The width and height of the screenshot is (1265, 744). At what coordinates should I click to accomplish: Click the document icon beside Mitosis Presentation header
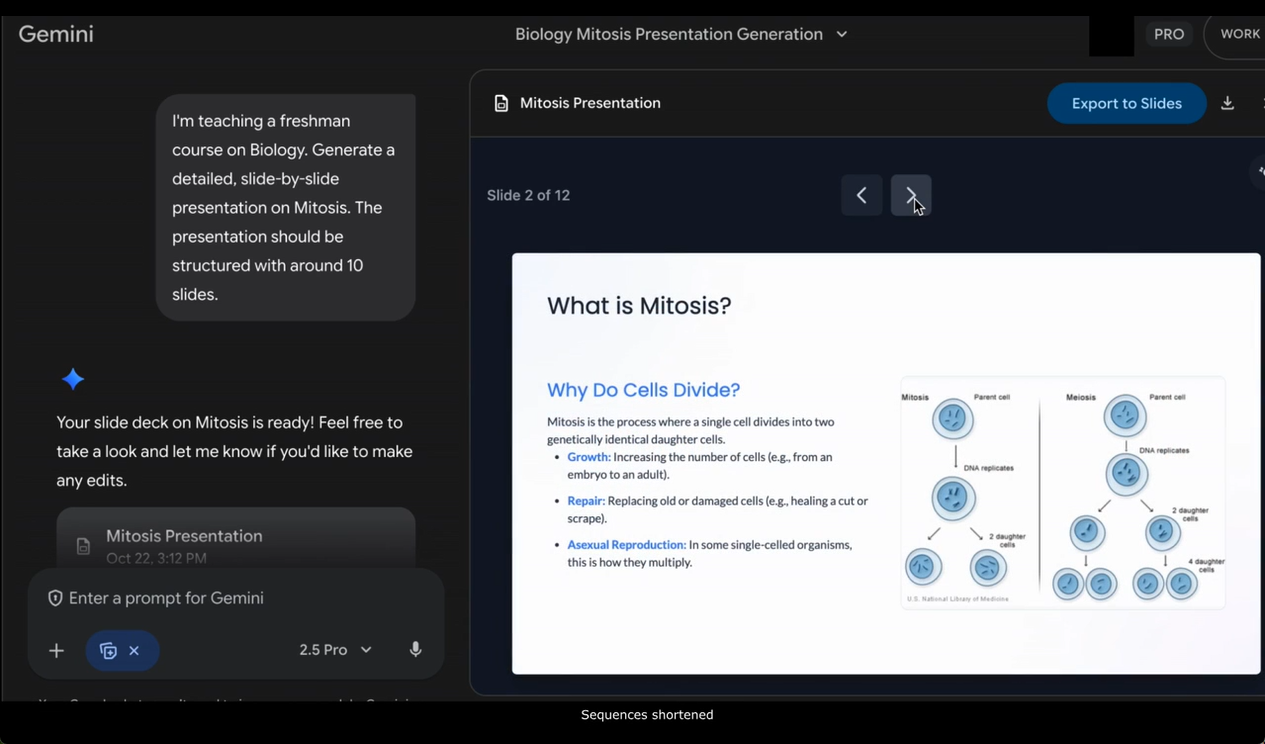pyautogui.click(x=500, y=102)
